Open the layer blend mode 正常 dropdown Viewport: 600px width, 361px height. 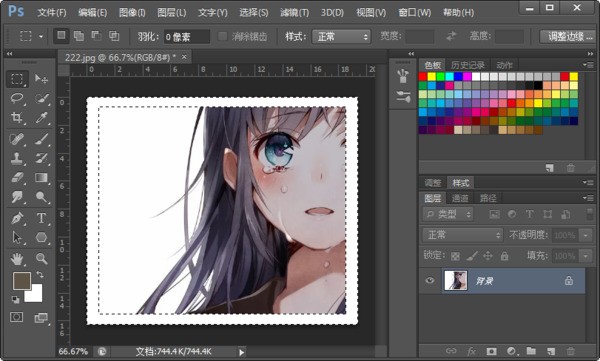462,235
